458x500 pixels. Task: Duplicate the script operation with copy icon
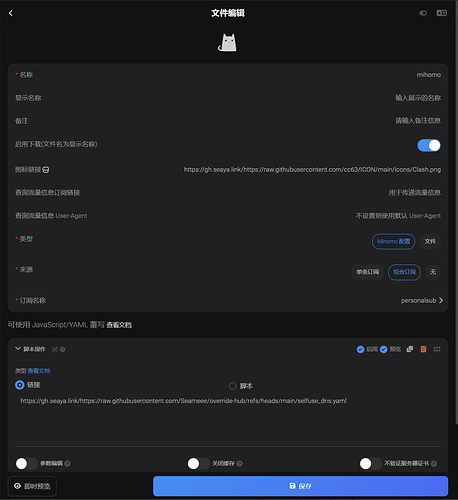tap(410, 349)
